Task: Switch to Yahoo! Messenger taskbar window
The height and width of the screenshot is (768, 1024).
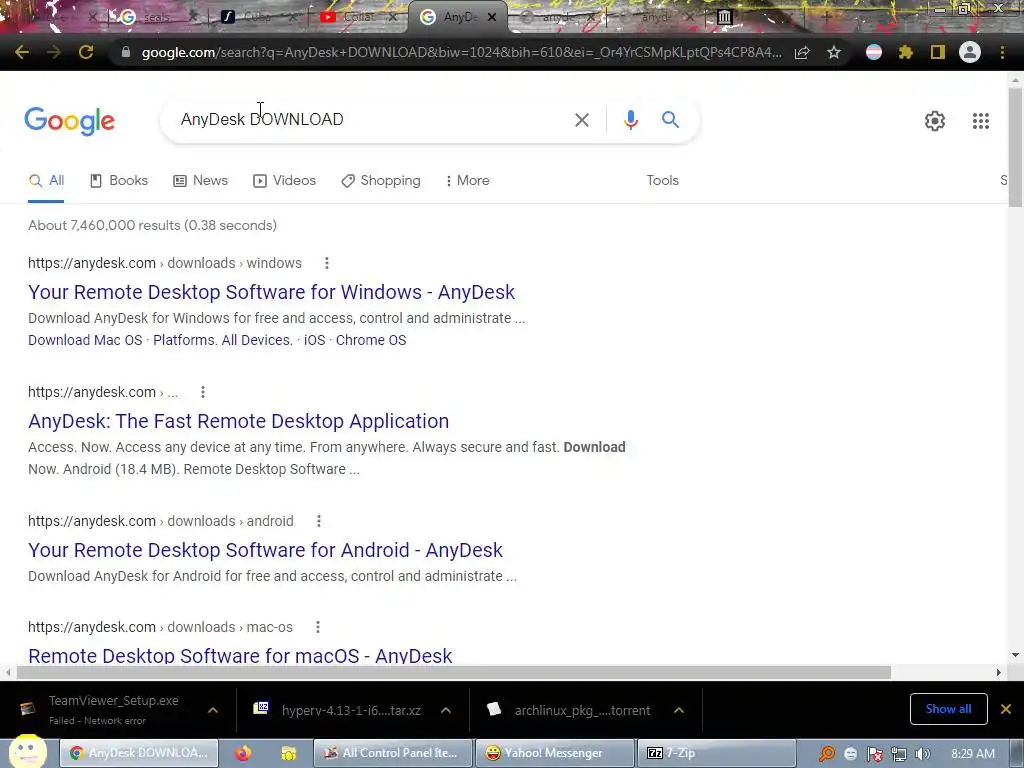Action: [x=554, y=753]
